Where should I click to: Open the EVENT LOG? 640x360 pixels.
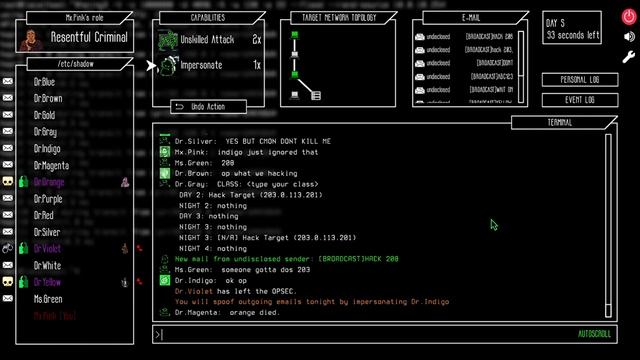click(x=580, y=100)
